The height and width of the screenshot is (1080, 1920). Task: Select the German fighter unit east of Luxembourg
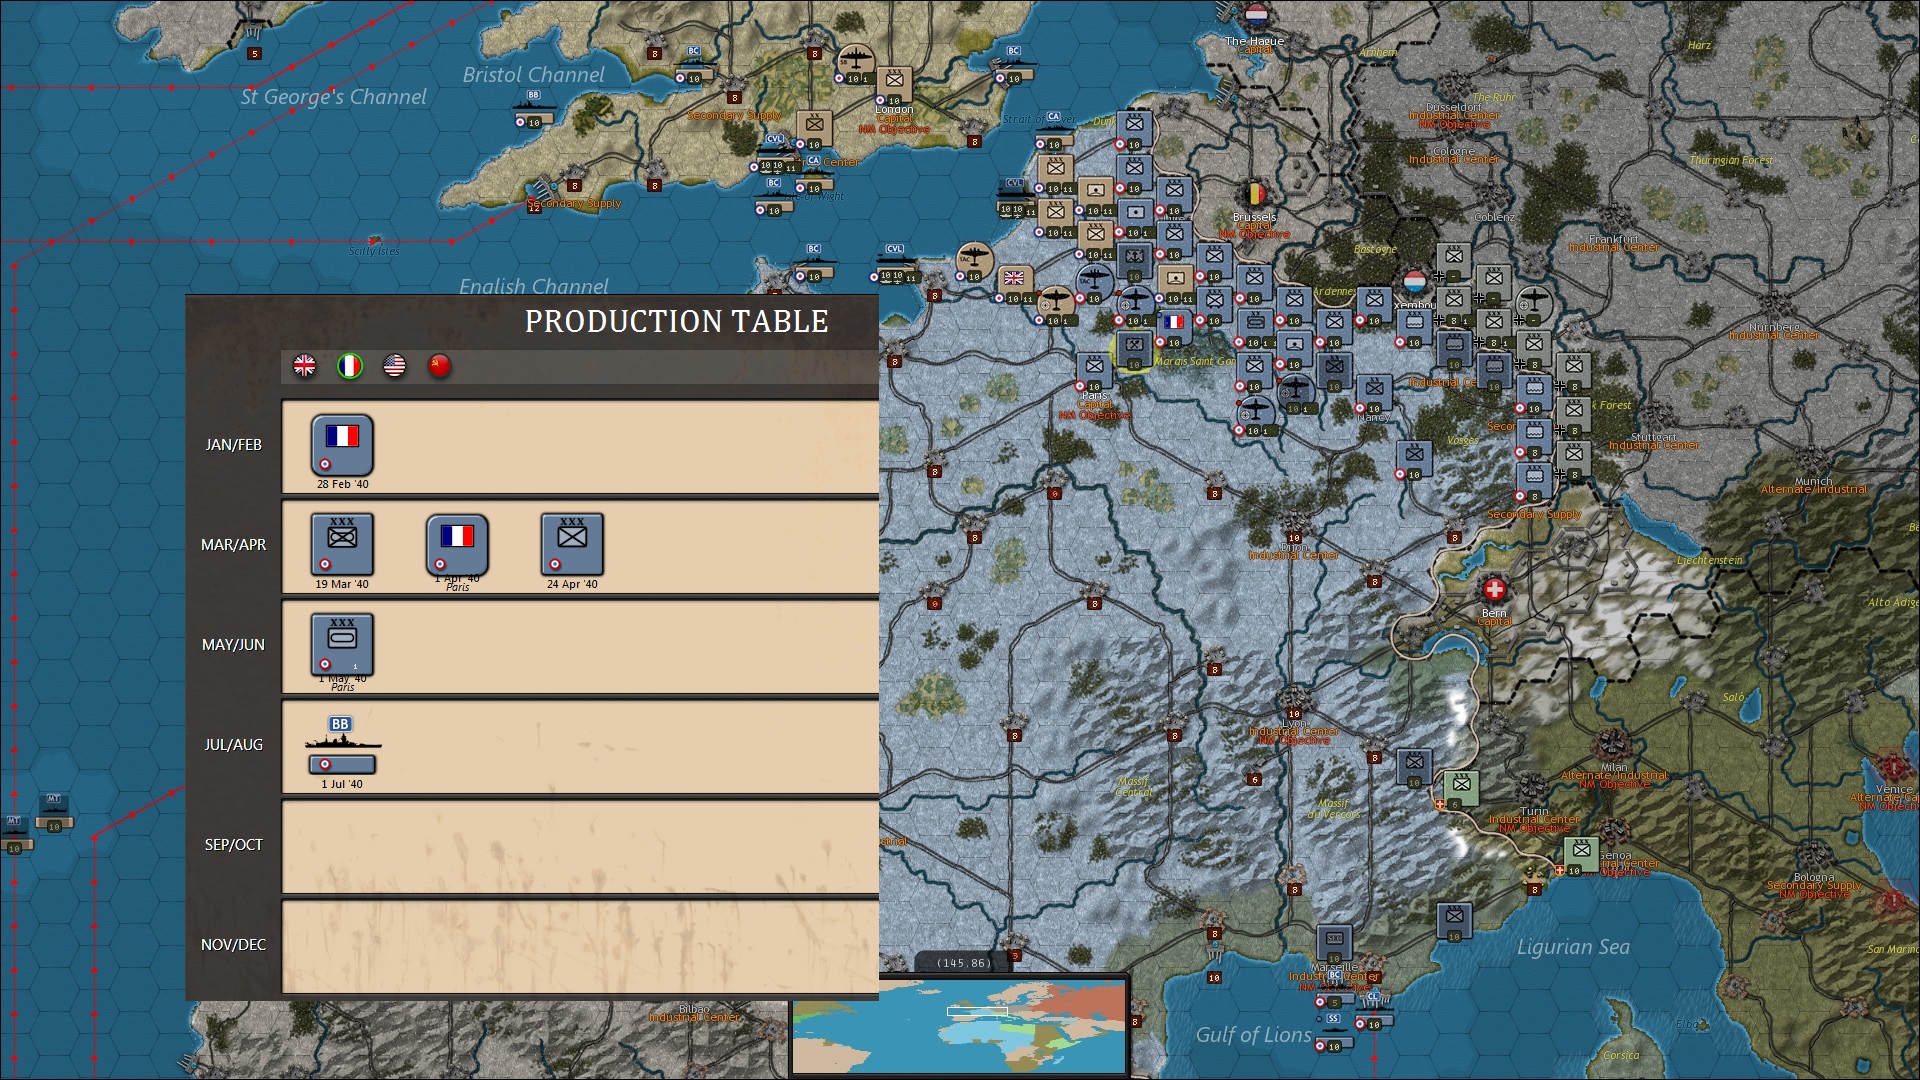point(1534,304)
